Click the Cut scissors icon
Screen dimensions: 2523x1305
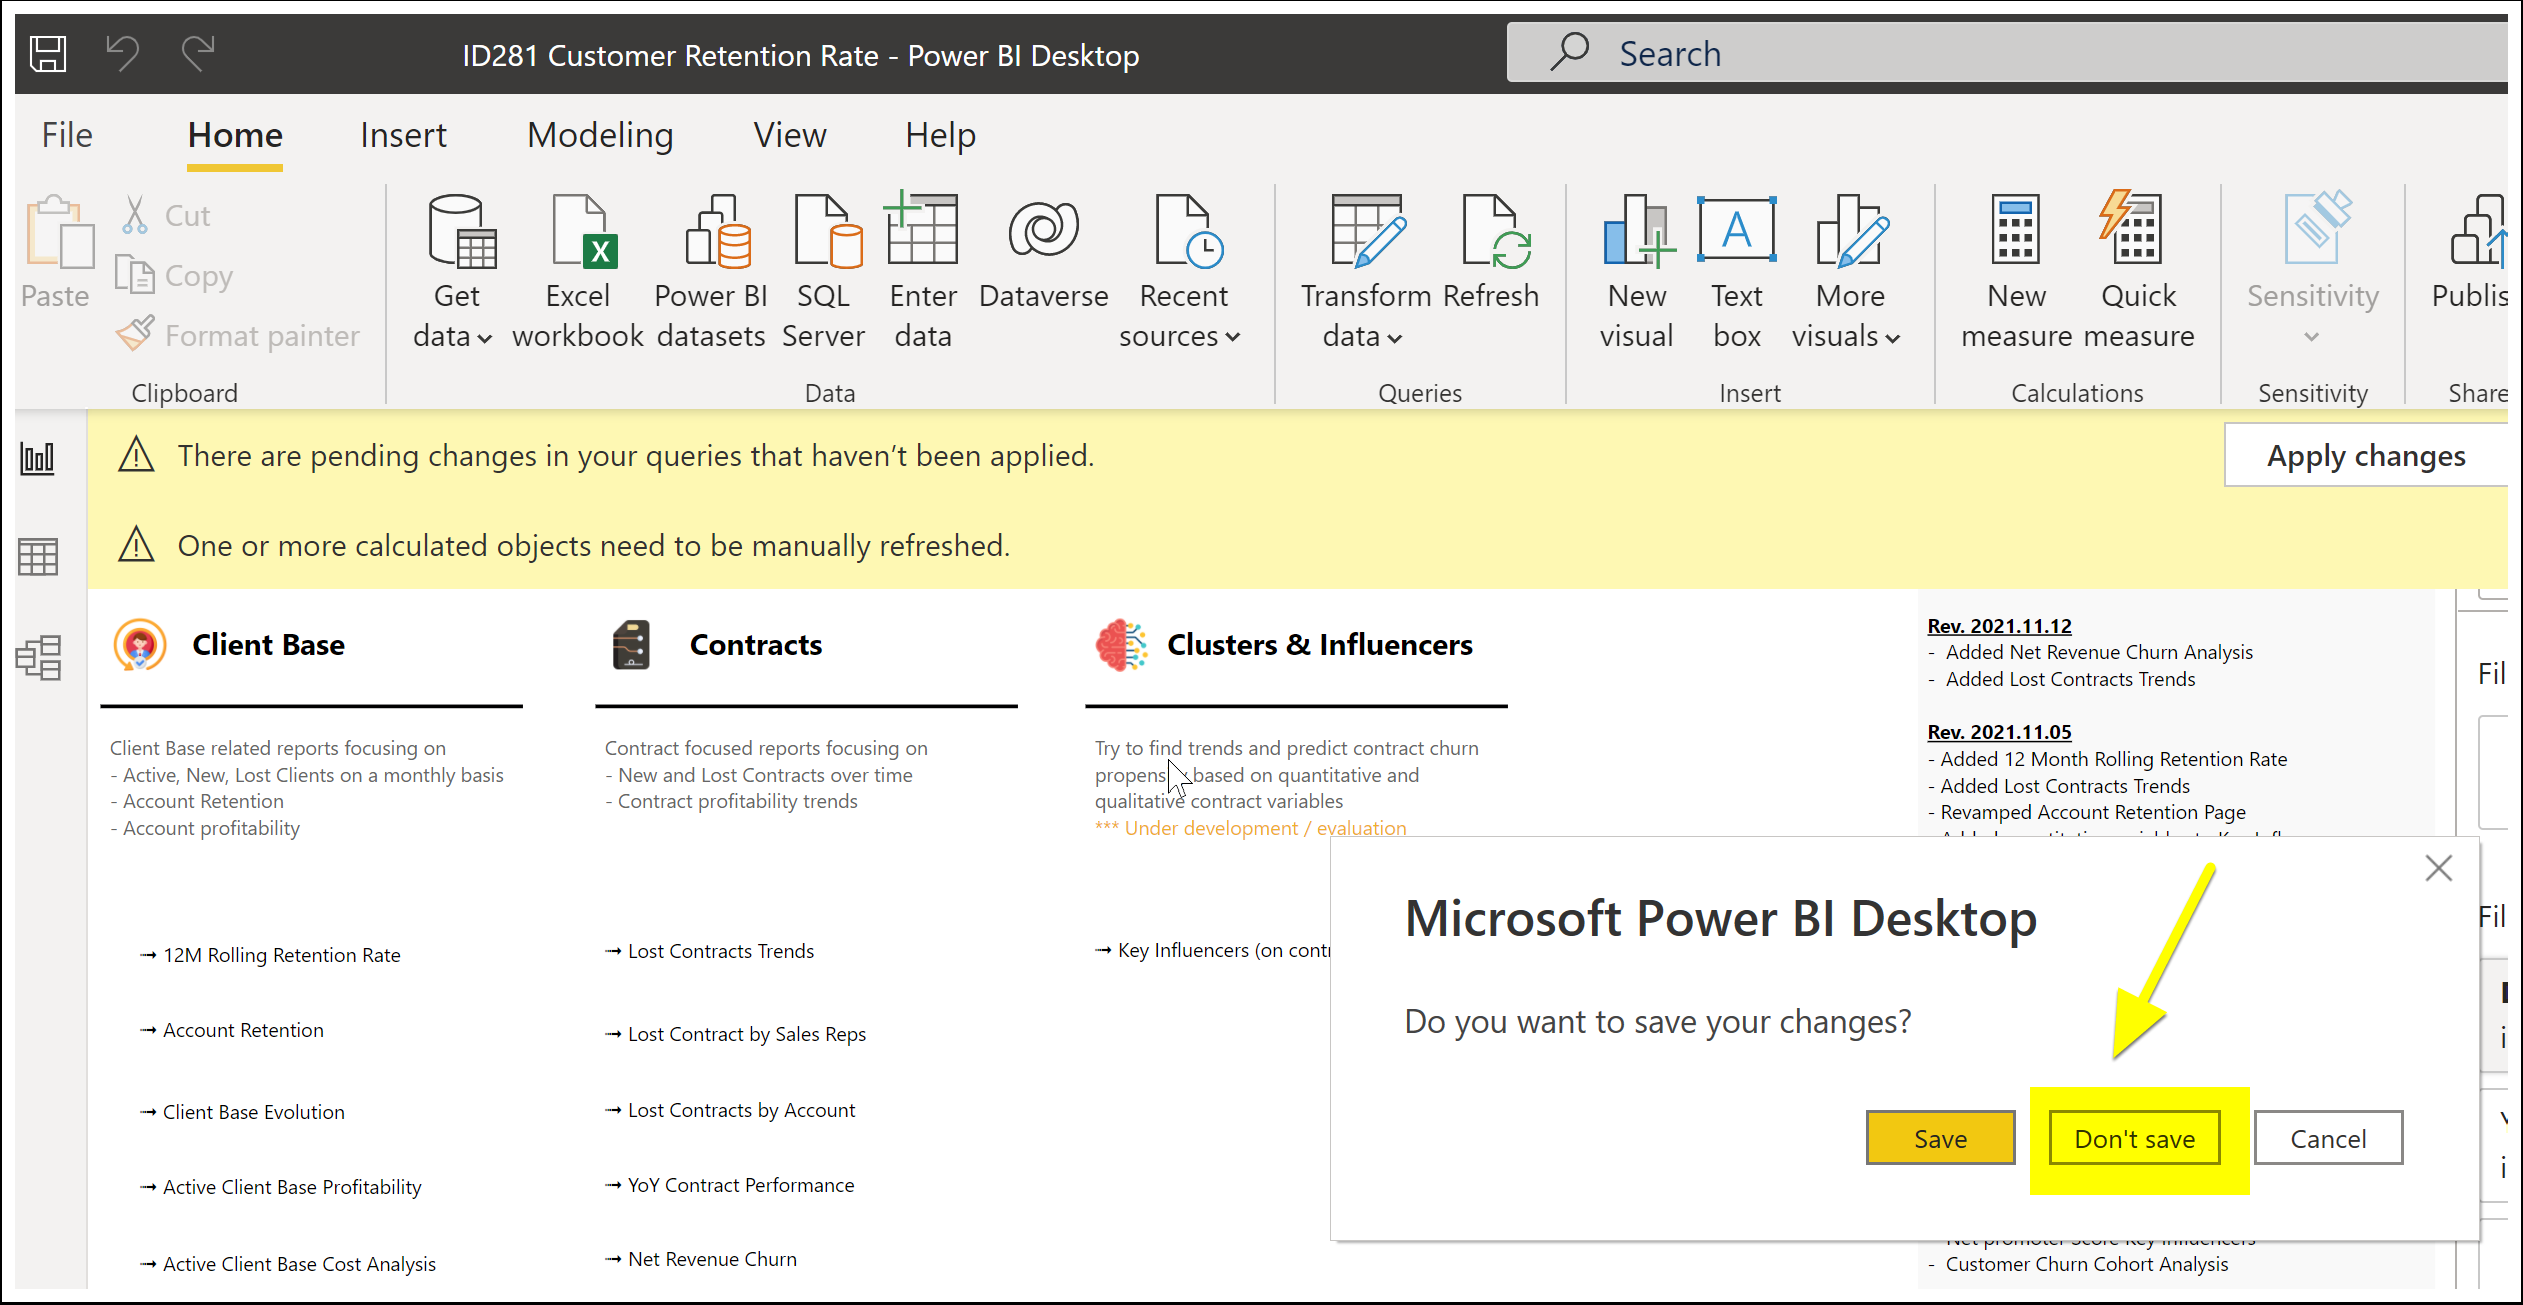135,215
